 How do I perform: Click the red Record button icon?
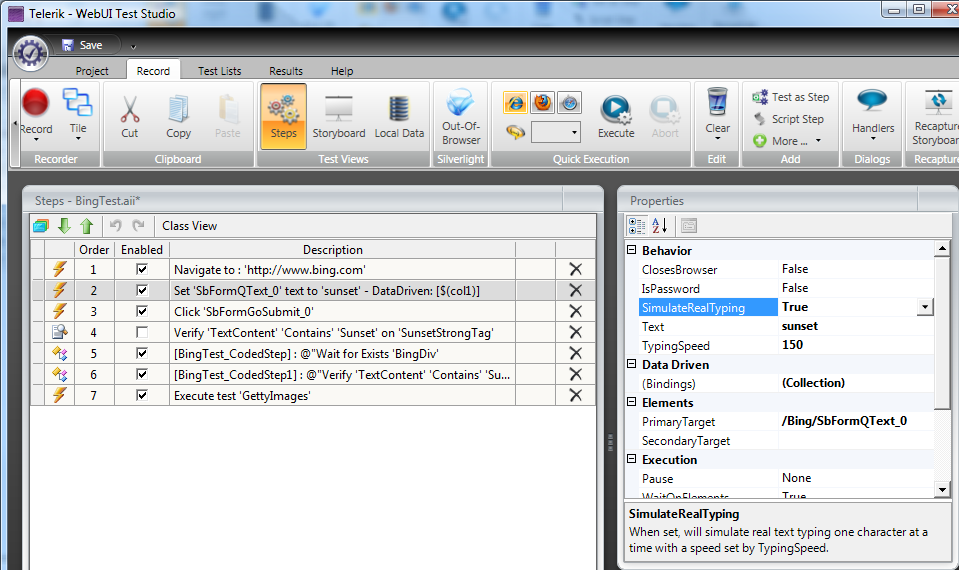pyautogui.click(x=35, y=102)
